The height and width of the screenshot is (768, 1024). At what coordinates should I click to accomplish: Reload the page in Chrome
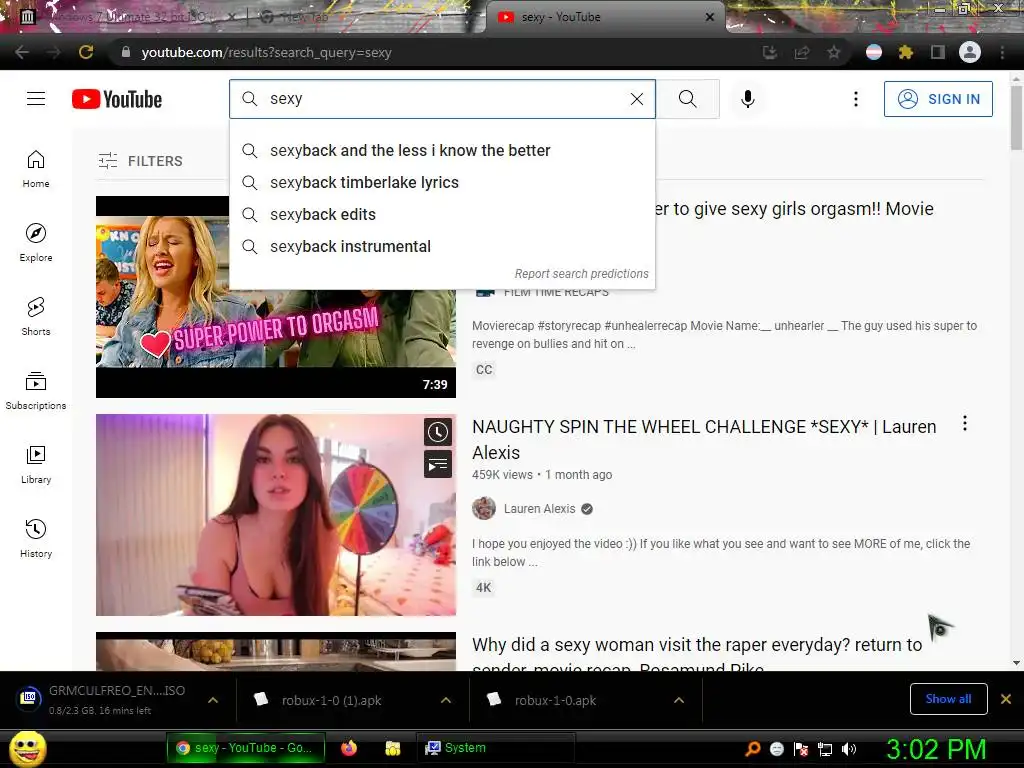point(86,52)
